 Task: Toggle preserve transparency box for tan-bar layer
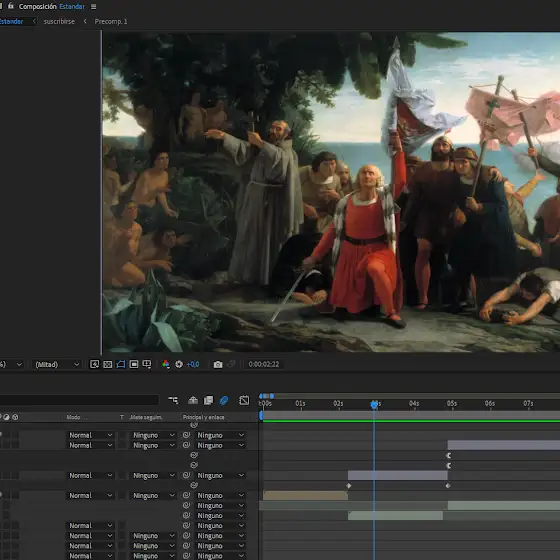coord(122,495)
